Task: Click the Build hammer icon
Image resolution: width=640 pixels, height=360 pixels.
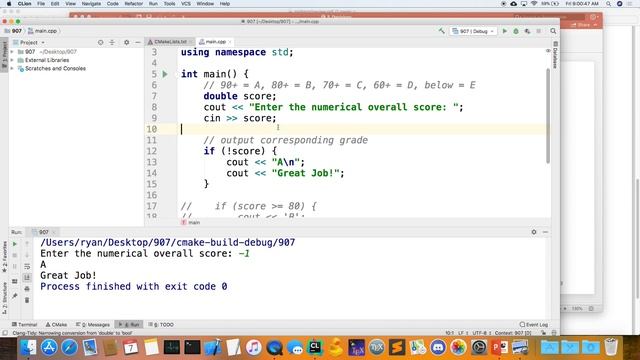Action: pyautogui.click(x=442, y=31)
